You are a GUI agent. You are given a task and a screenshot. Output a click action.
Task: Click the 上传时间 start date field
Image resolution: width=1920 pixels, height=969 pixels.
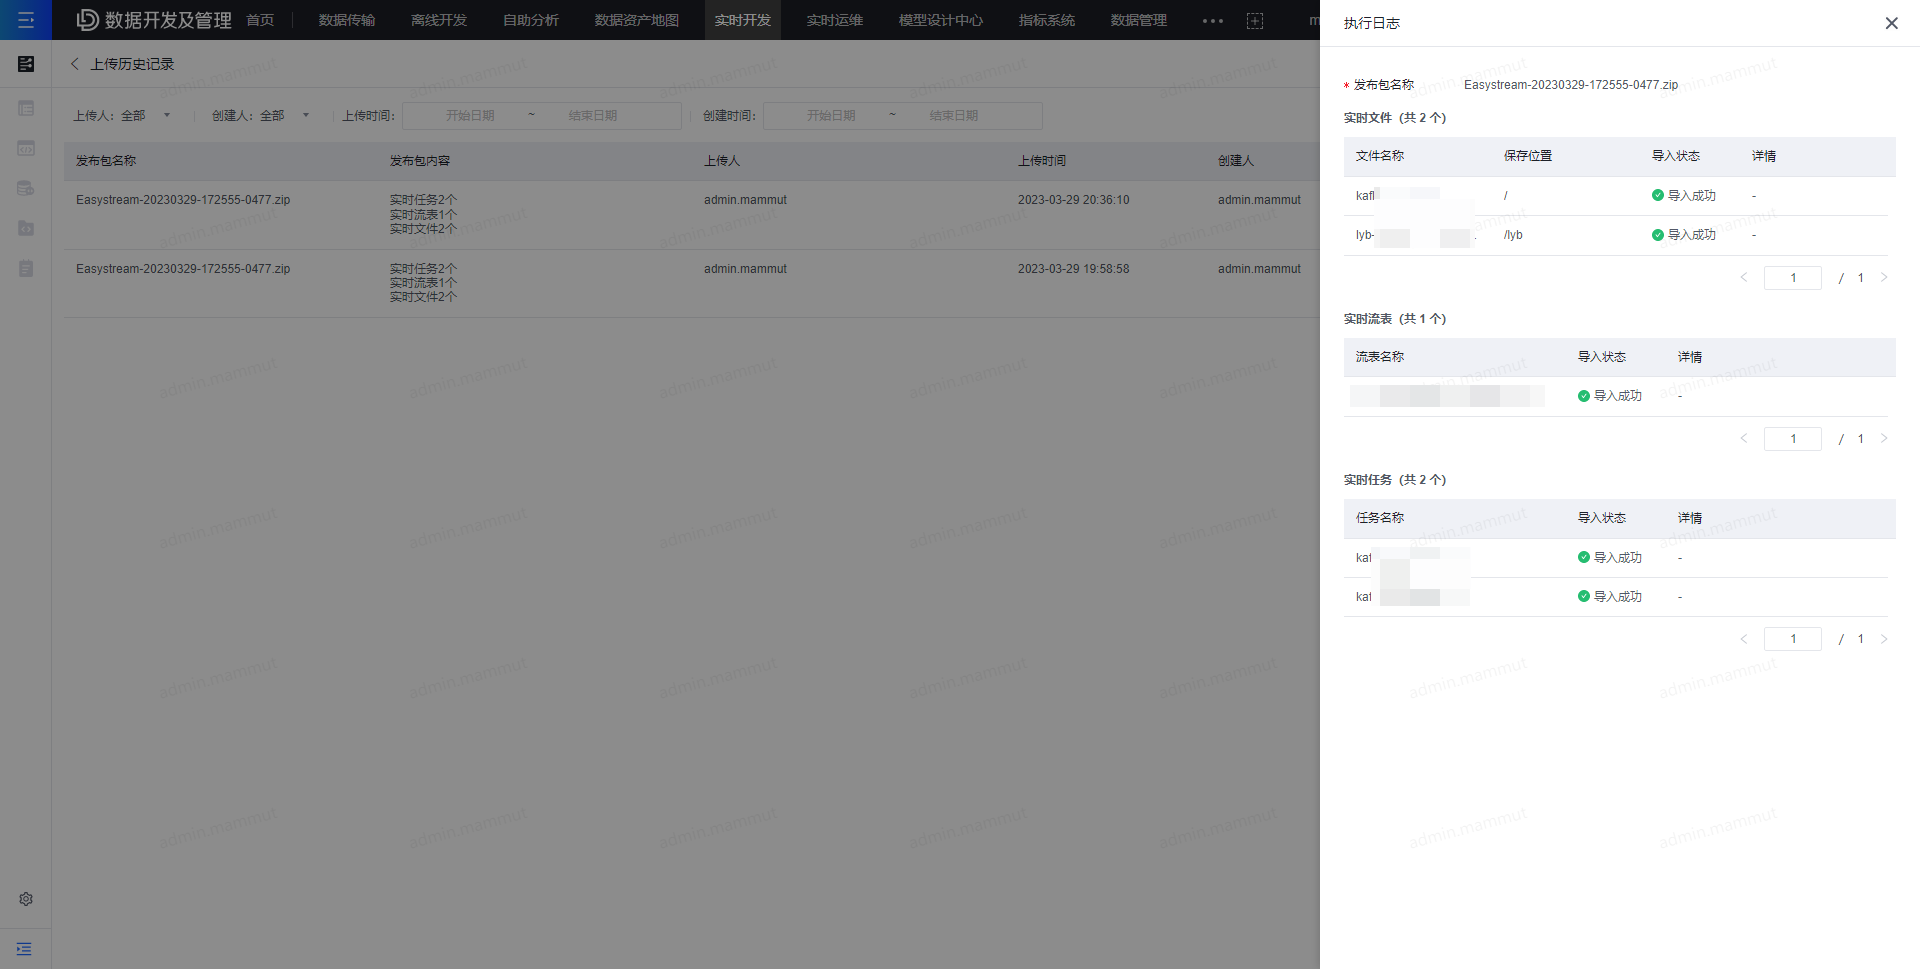pos(470,116)
